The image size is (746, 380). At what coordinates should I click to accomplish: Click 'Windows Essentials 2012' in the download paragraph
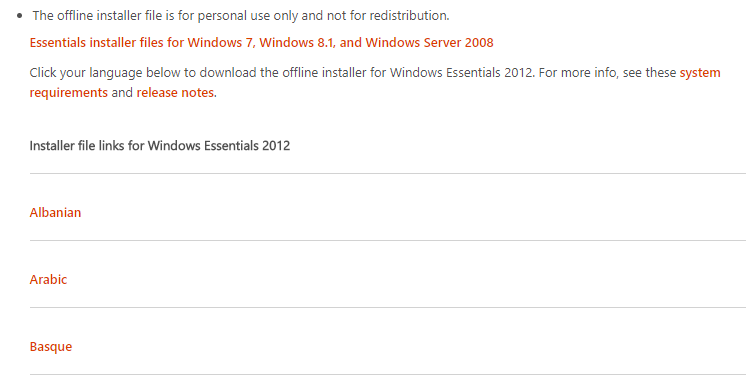[x=462, y=73]
